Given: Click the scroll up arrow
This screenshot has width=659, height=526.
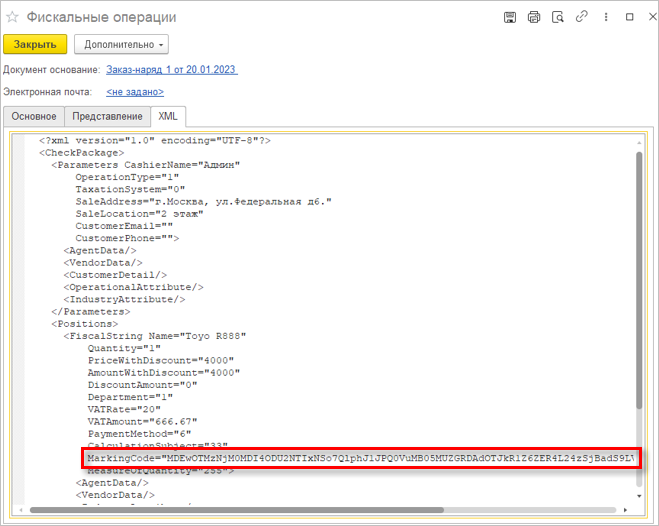Looking at the screenshot, I should (640, 140).
